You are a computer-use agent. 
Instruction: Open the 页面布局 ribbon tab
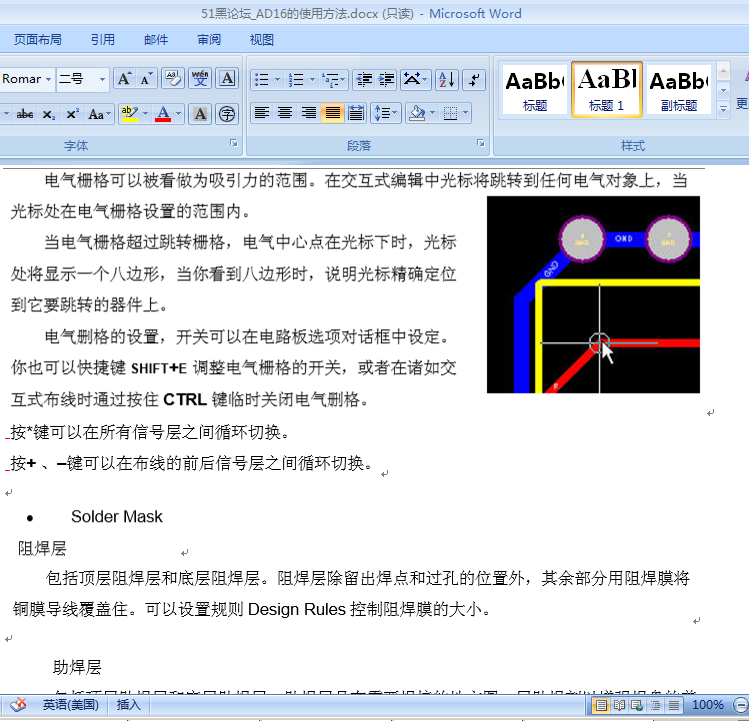38,40
